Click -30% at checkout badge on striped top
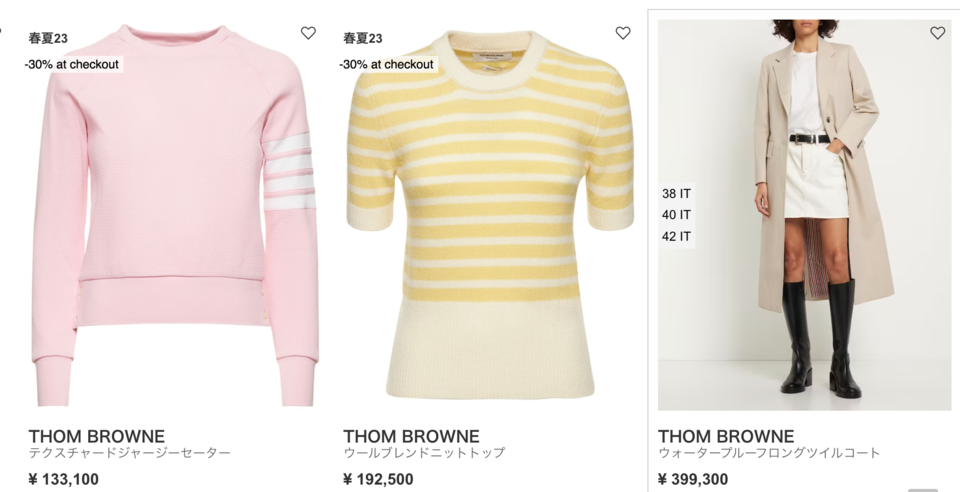Viewport: 960px width, 492px height. [386, 64]
